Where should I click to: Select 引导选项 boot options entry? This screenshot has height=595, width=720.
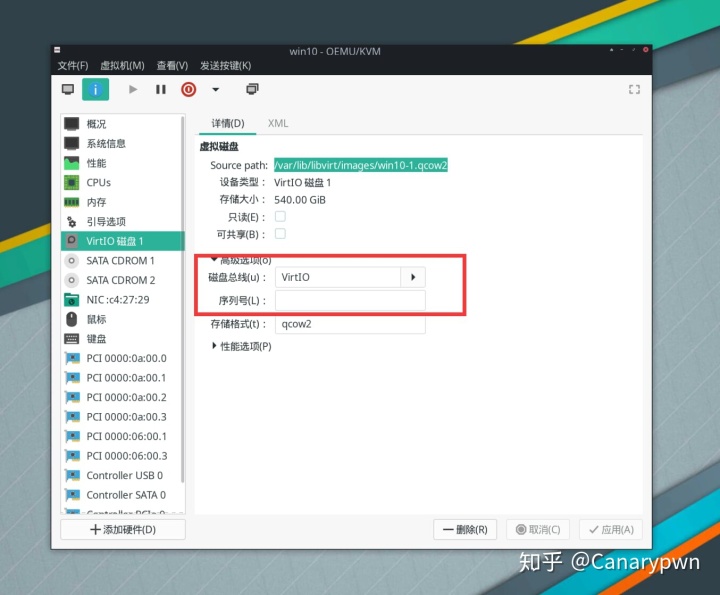coord(123,221)
